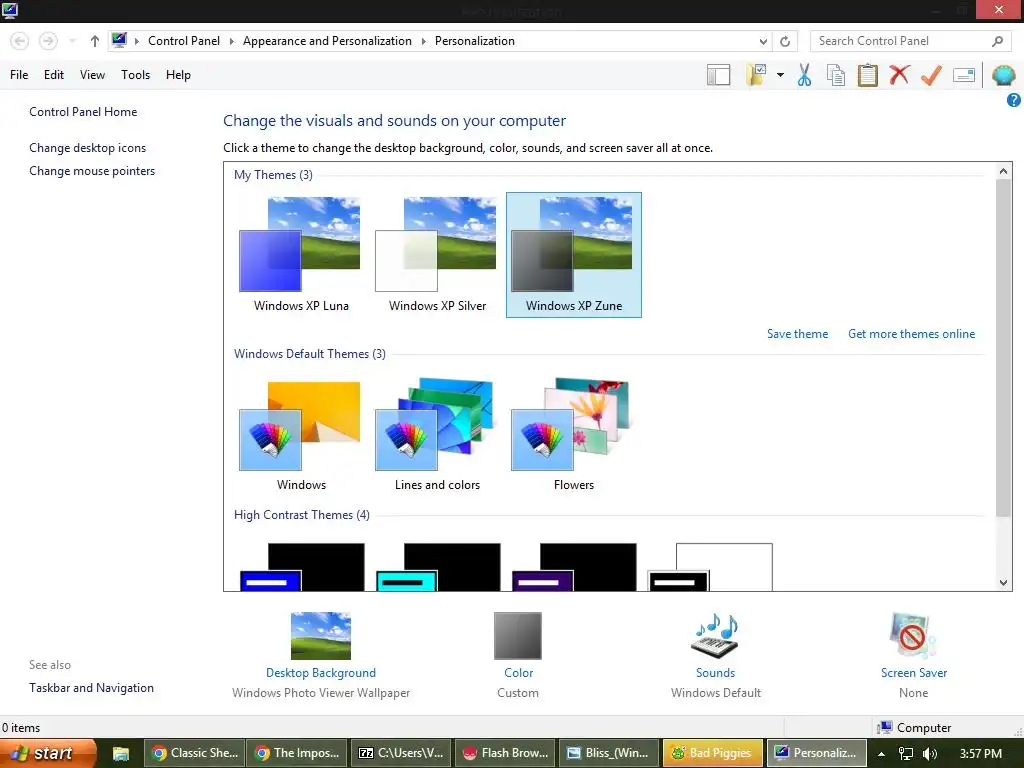
Task: Open the File menu
Action: click(x=19, y=75)
